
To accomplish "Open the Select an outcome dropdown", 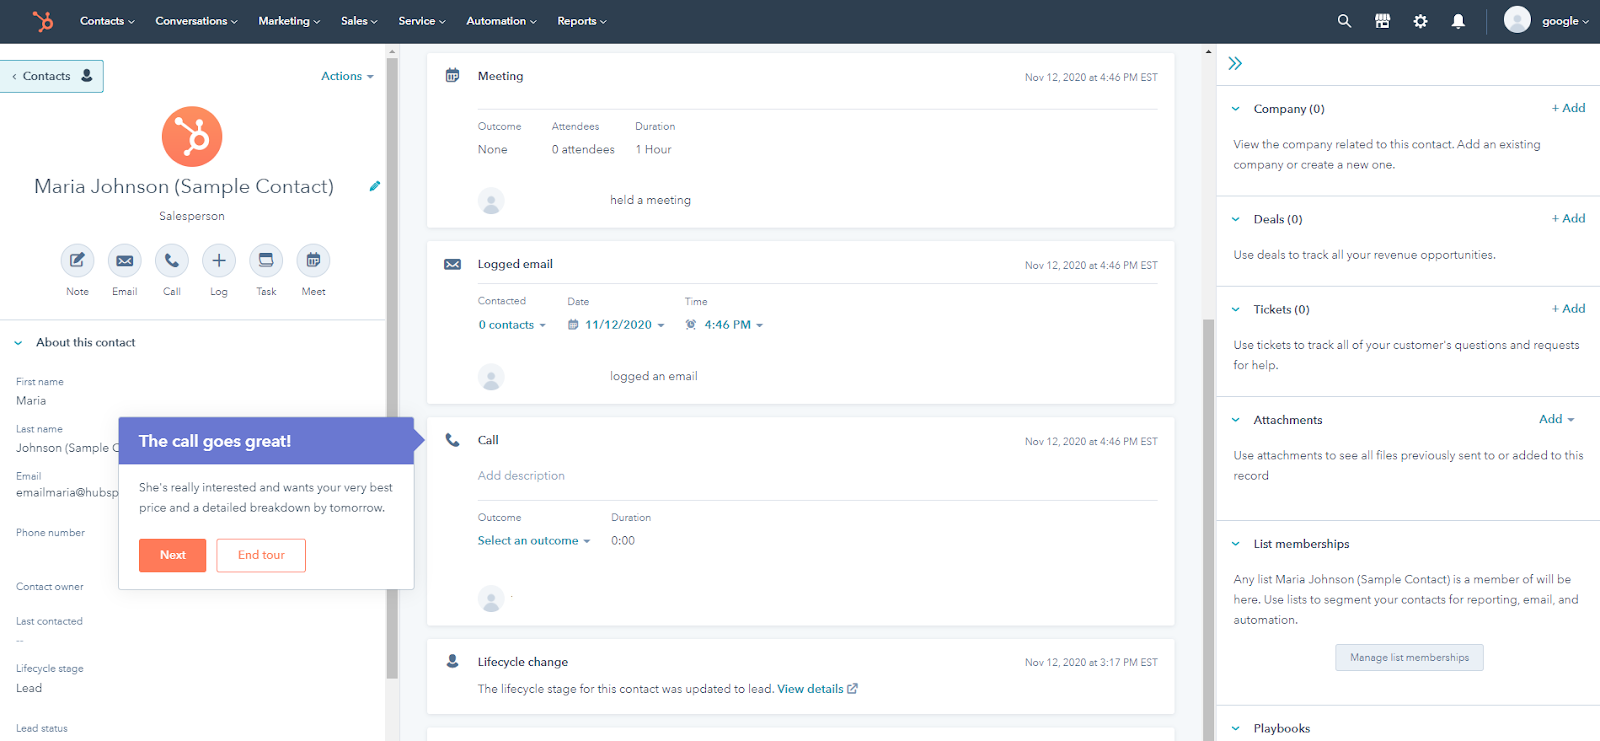I will click(534, 541).
